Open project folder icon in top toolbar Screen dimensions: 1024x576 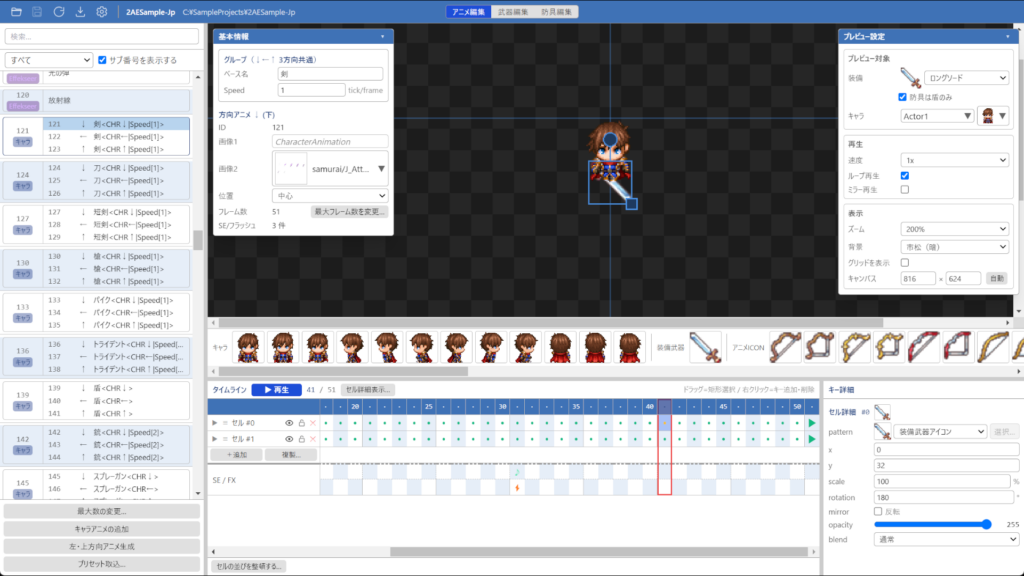point(16,12)
